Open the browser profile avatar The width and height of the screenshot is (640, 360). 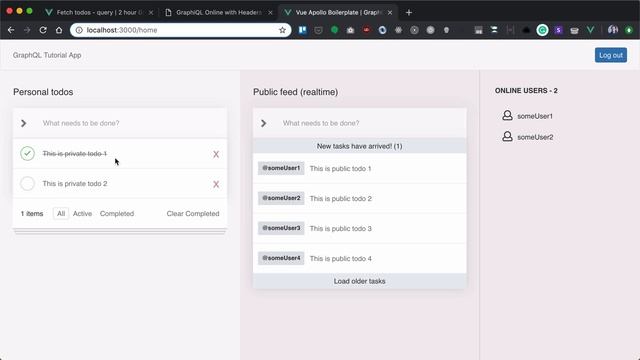coord(613,30)
